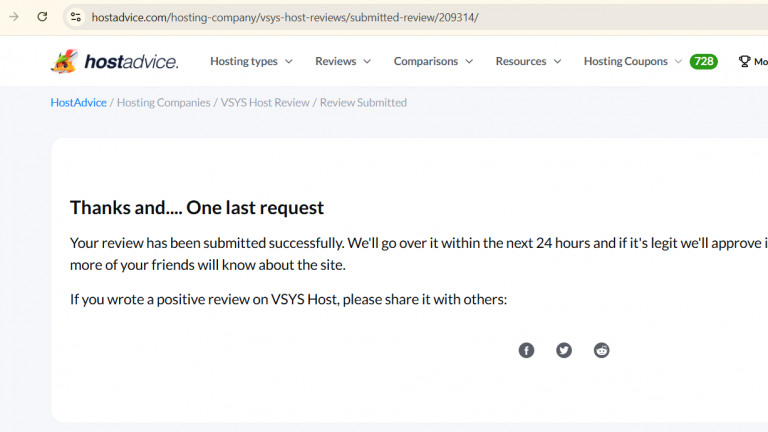Expand Comparisons chevron
768x432 pixels.
[469, 62]
